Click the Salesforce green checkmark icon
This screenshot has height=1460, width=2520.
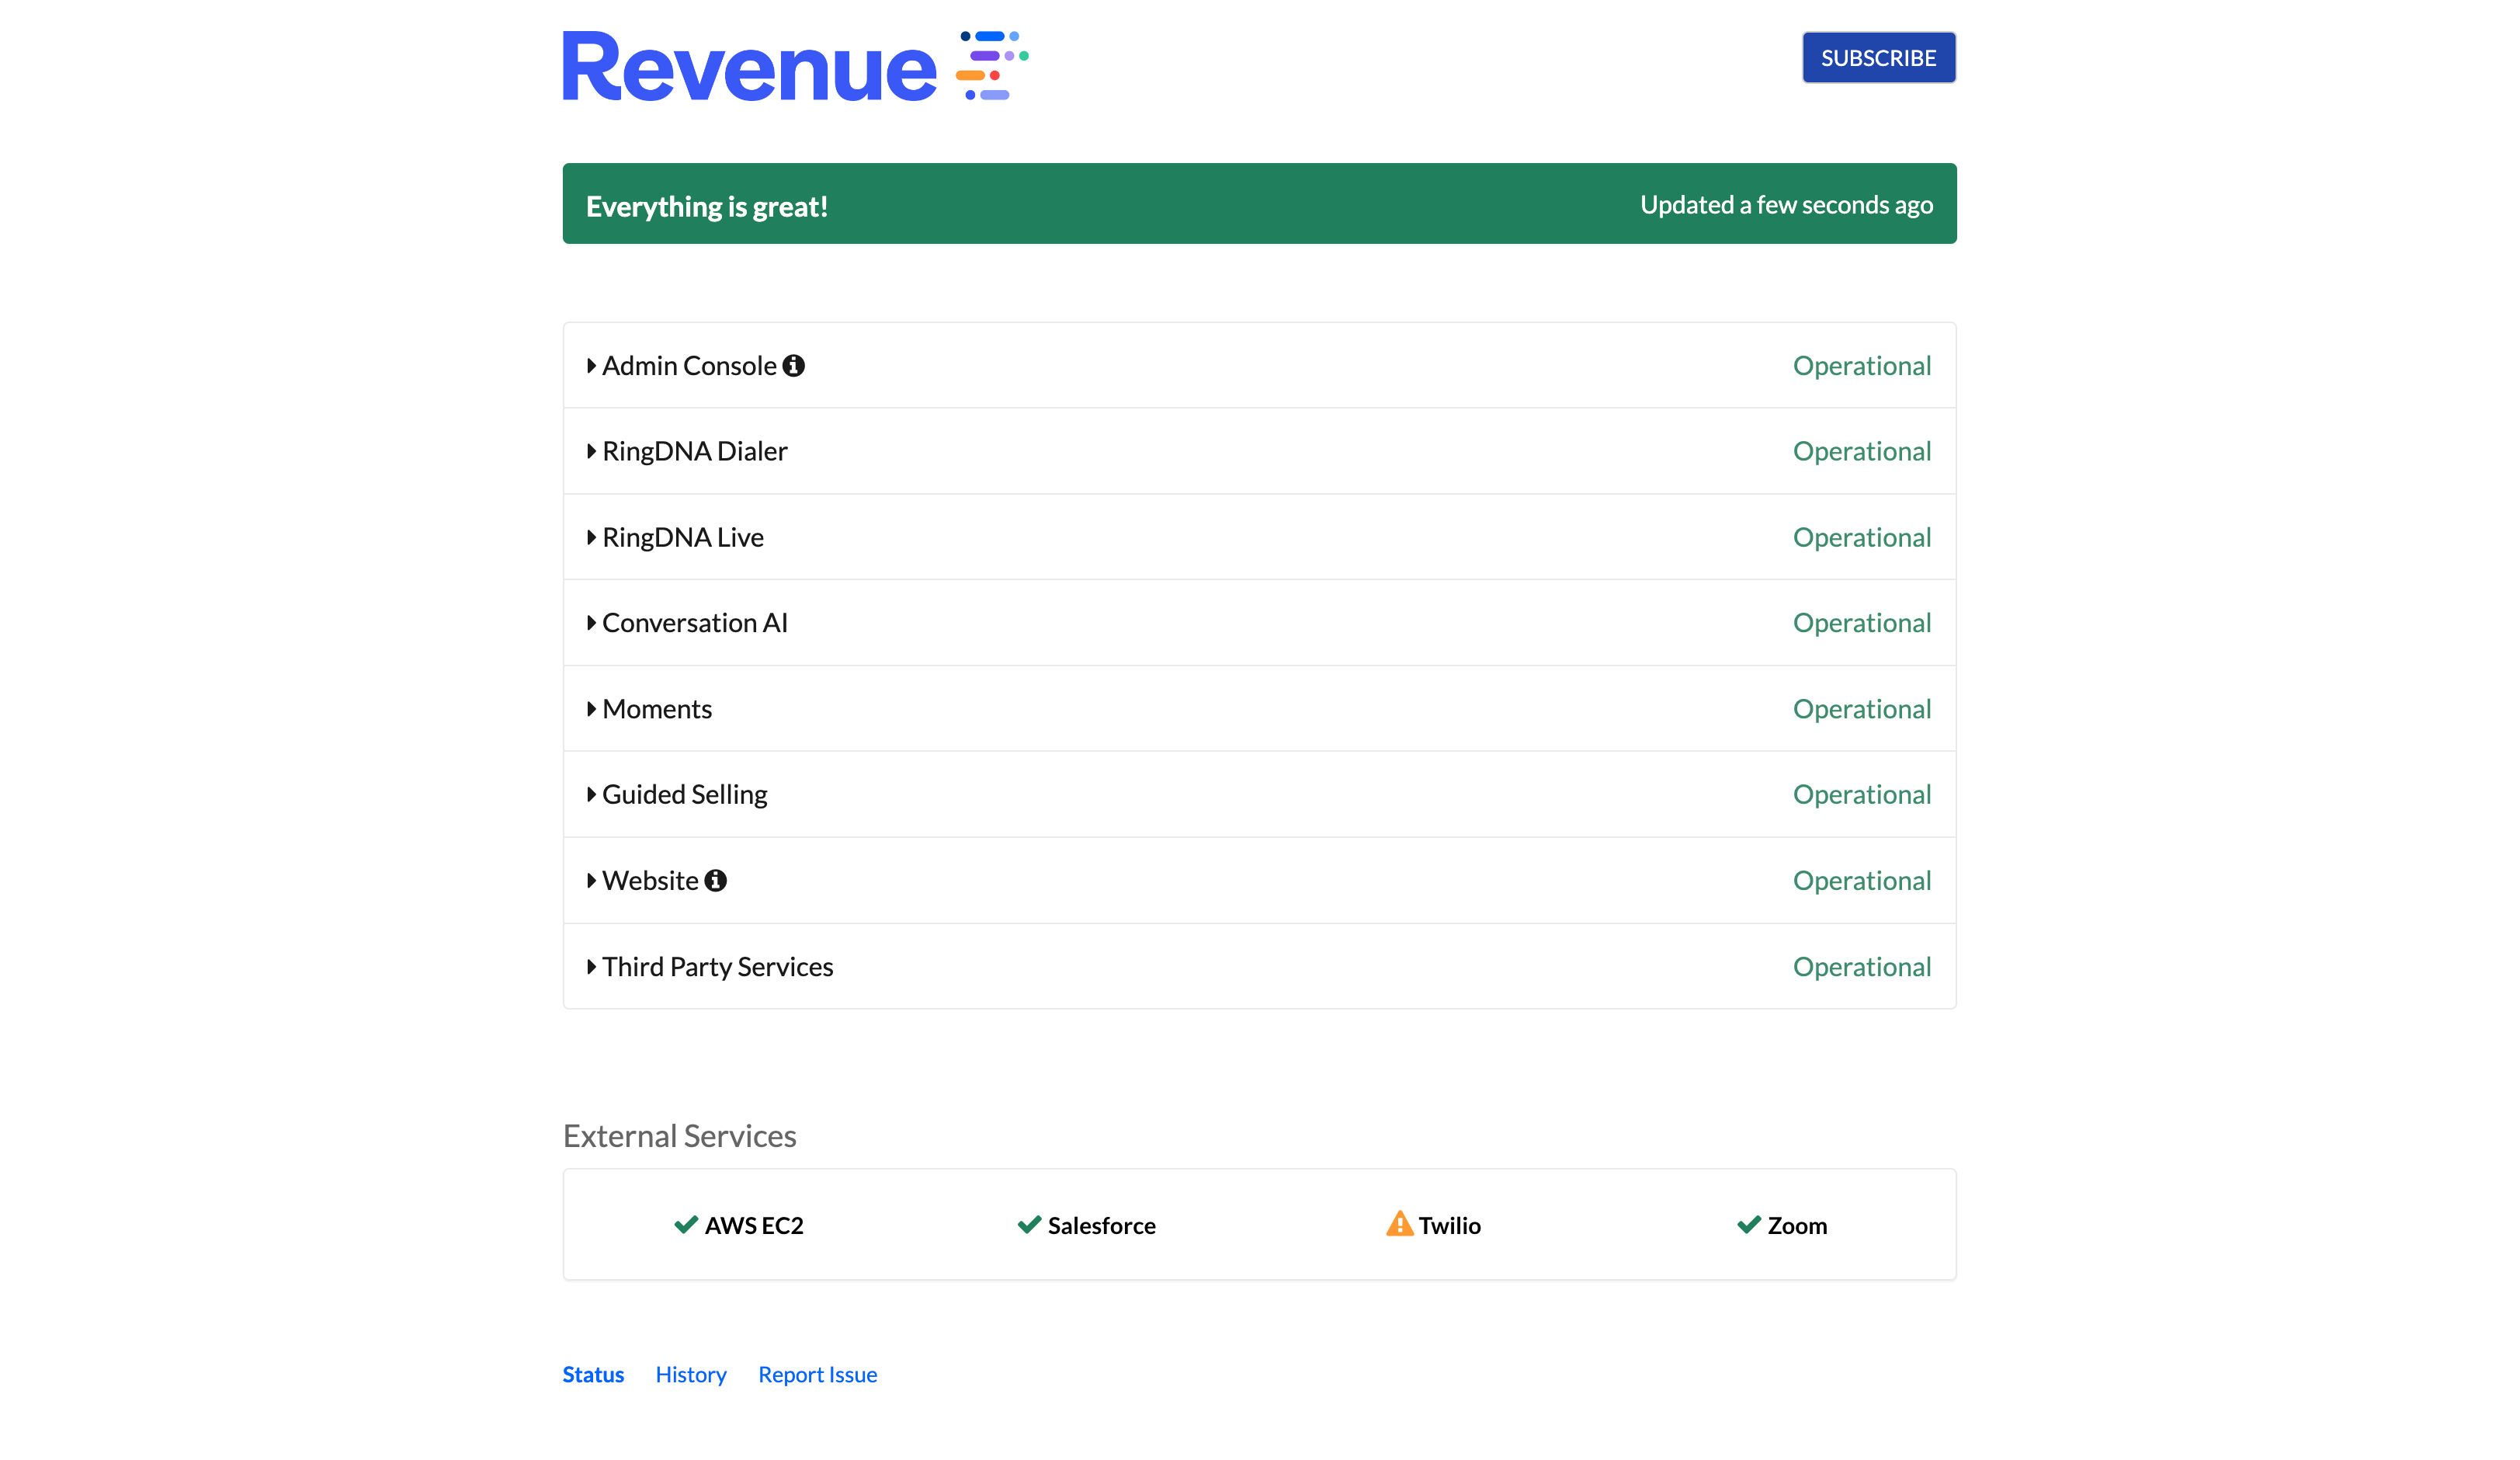[x=1029, y=1225]
